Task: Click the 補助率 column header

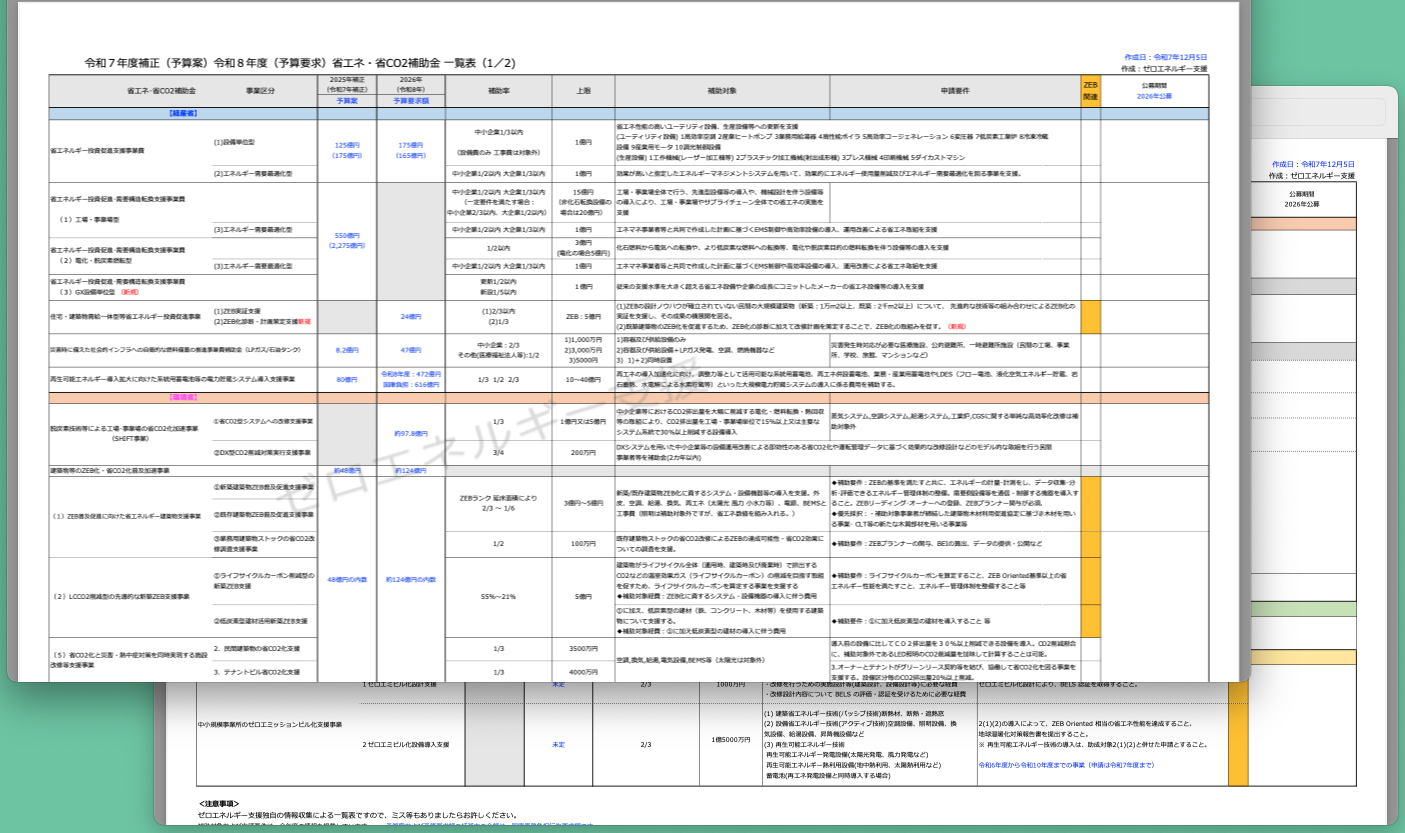Action: tap(498, 90)
